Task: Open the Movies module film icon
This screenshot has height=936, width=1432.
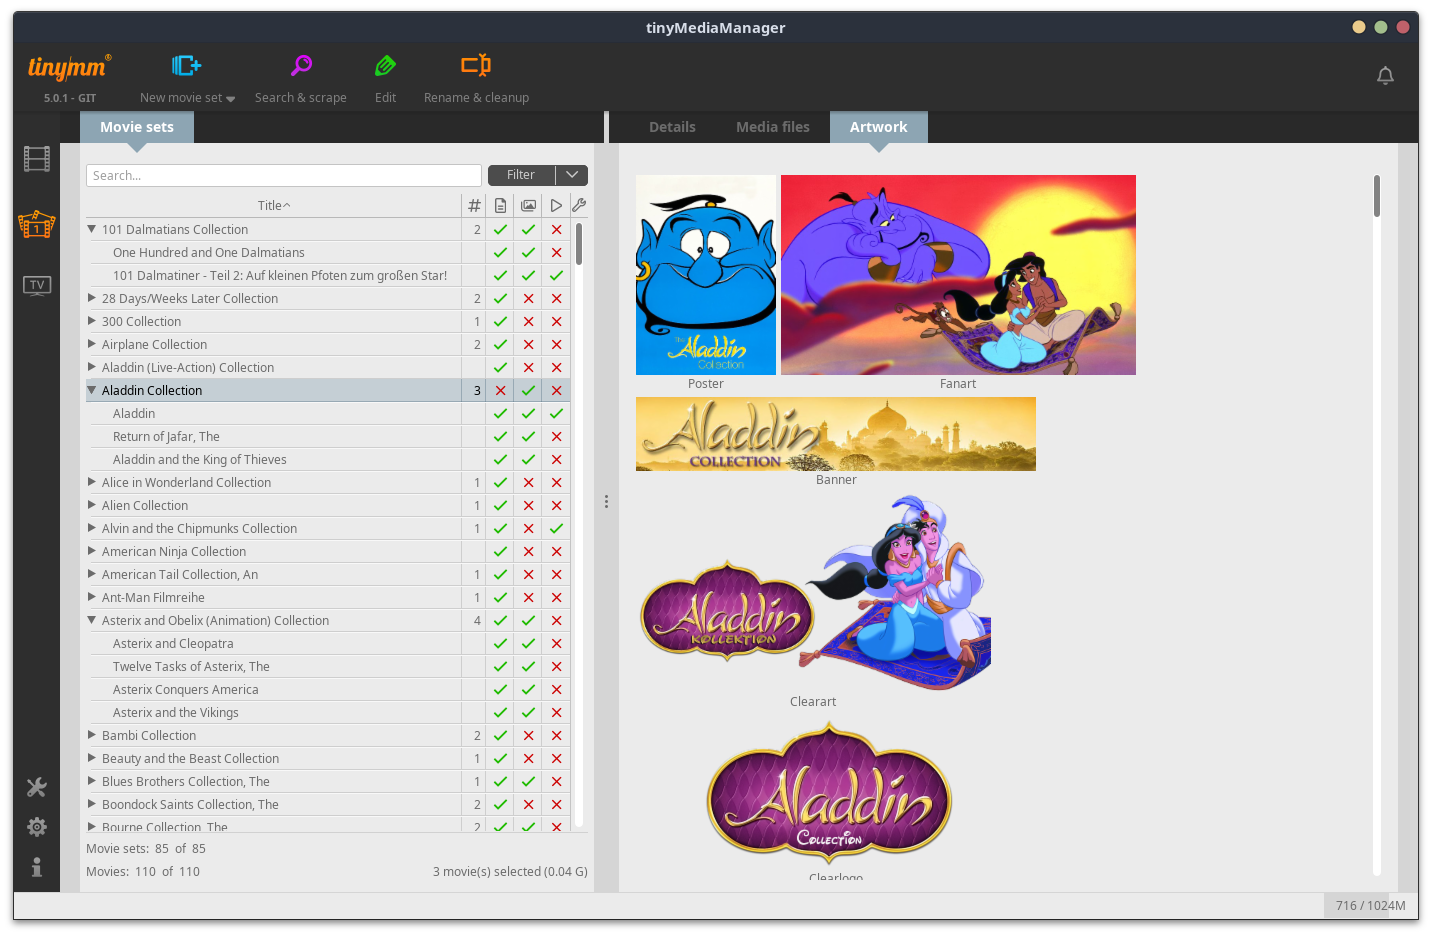Action: point(37,159)
